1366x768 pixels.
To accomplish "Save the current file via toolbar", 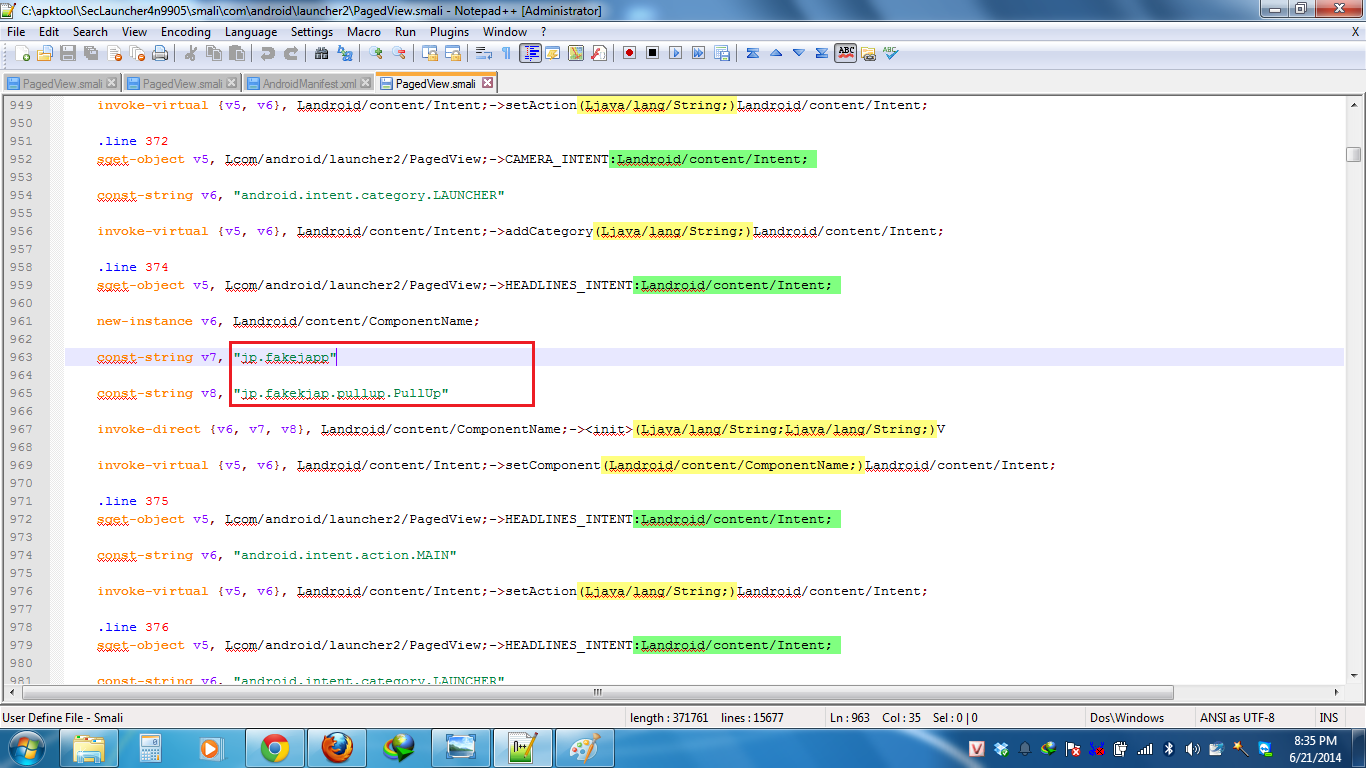I will 68,53.
